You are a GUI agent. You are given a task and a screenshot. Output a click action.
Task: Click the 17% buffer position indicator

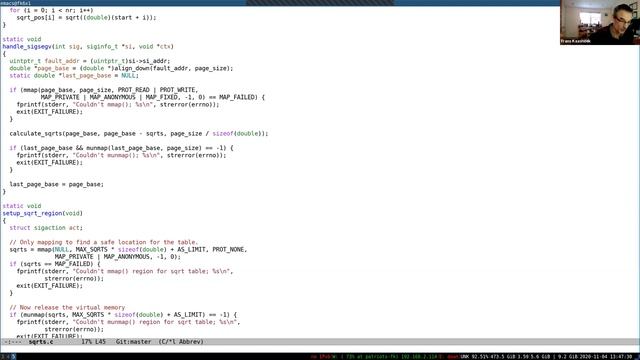pyautogui.click(x=87, y=342)
